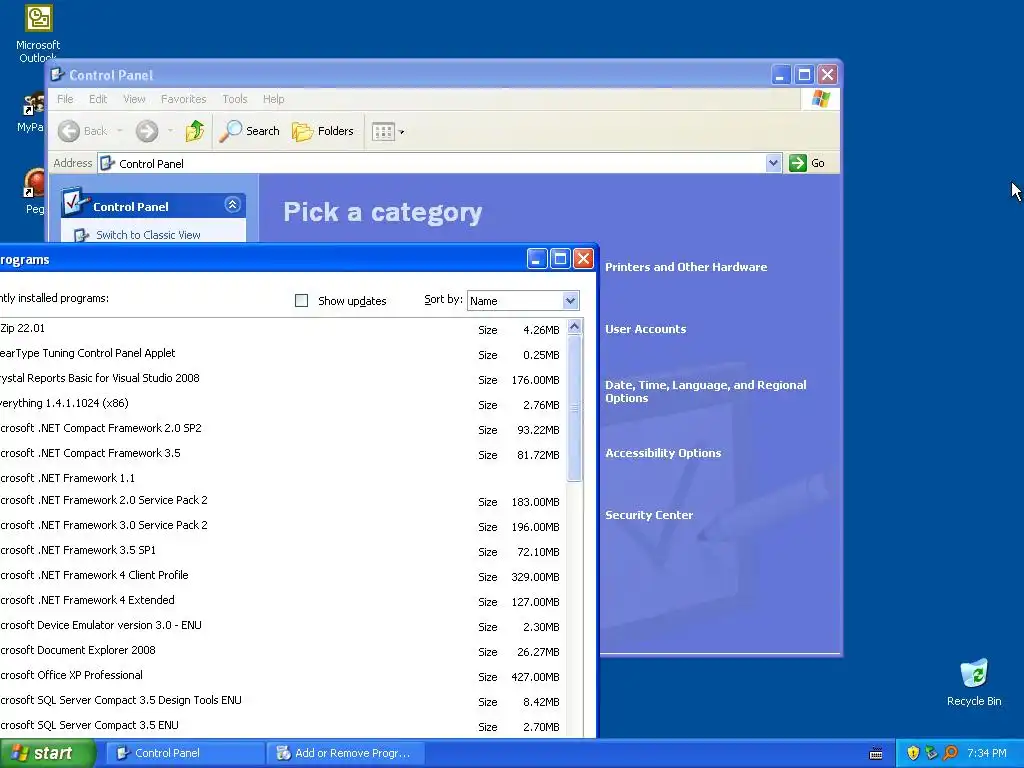The height and width of the screenshot is (768, 1024).
Task: Minimize the Add or Remove Programs window
Action: click(x=536, y=259)
